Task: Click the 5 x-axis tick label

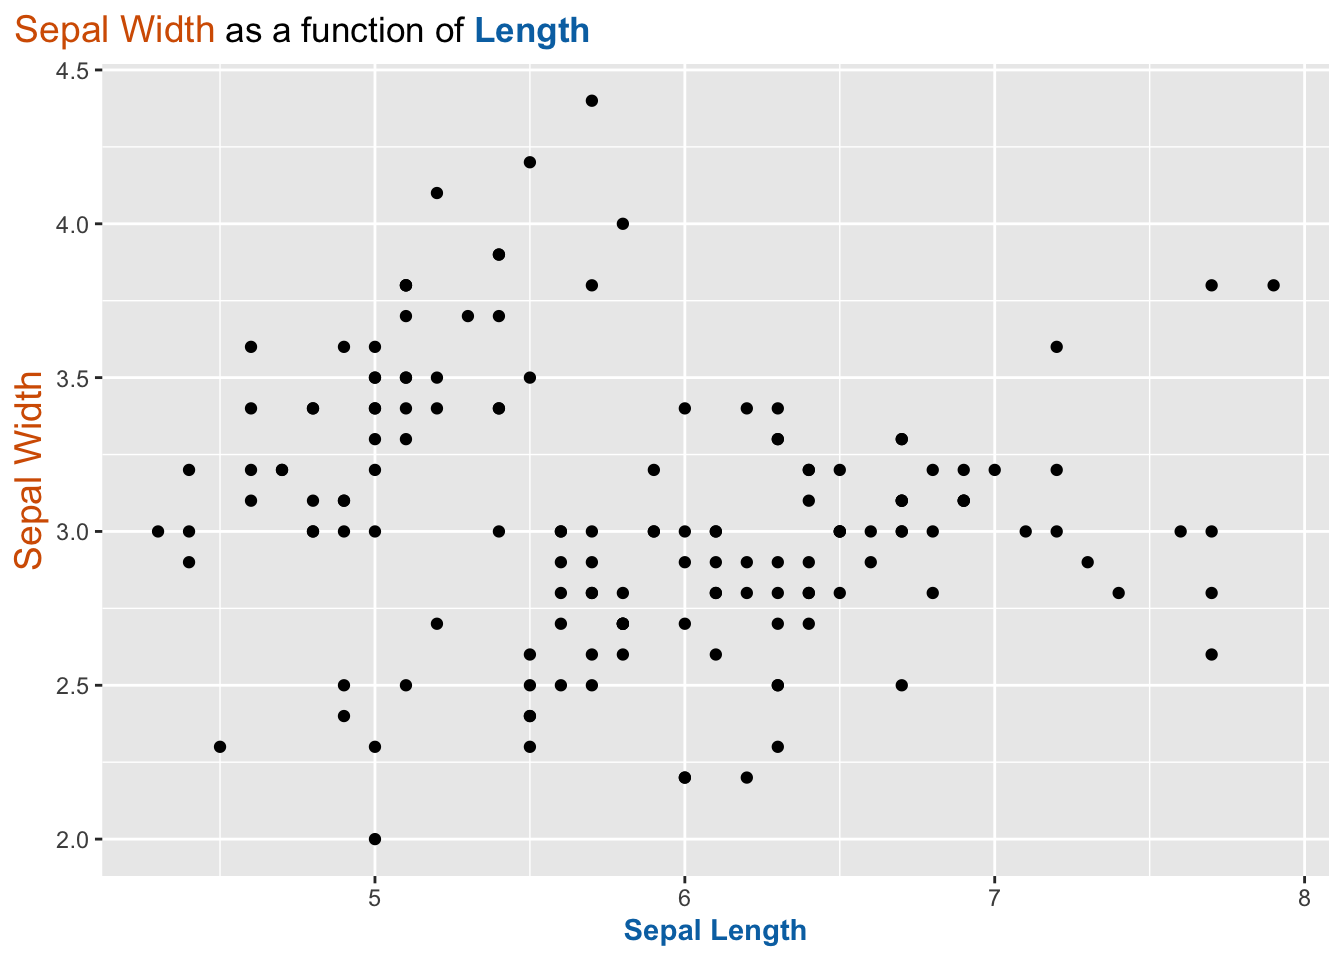Action: click(x=375, y=897)
